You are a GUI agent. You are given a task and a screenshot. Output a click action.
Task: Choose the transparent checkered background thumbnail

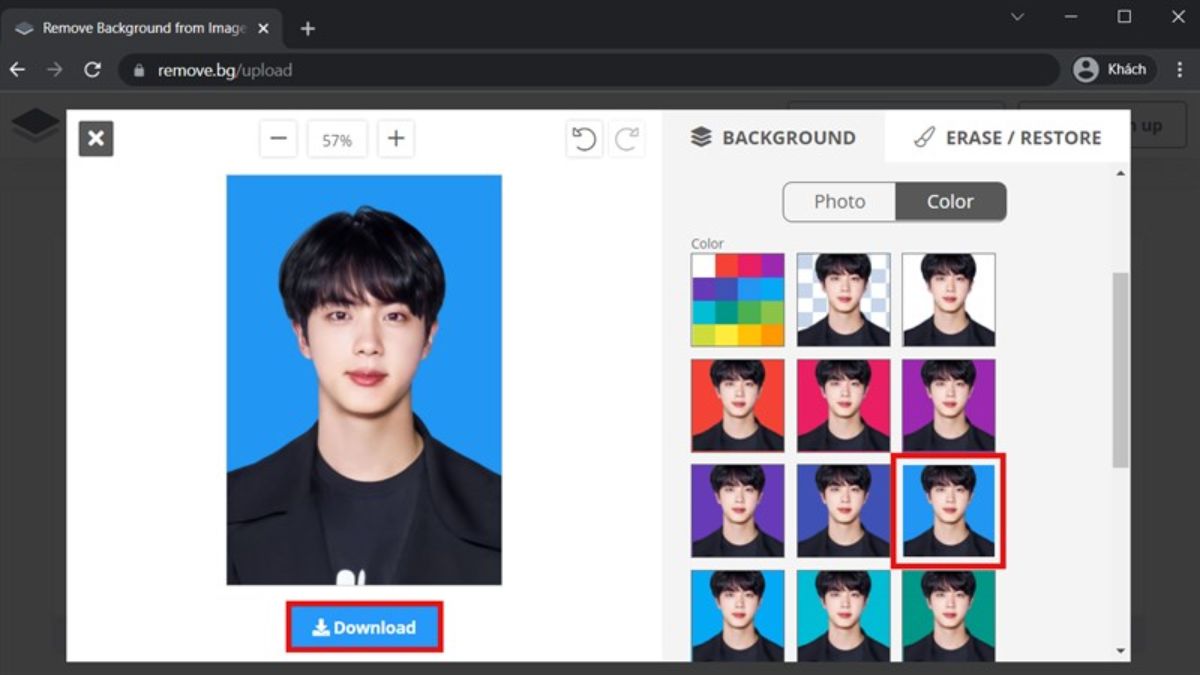(843, 299)
